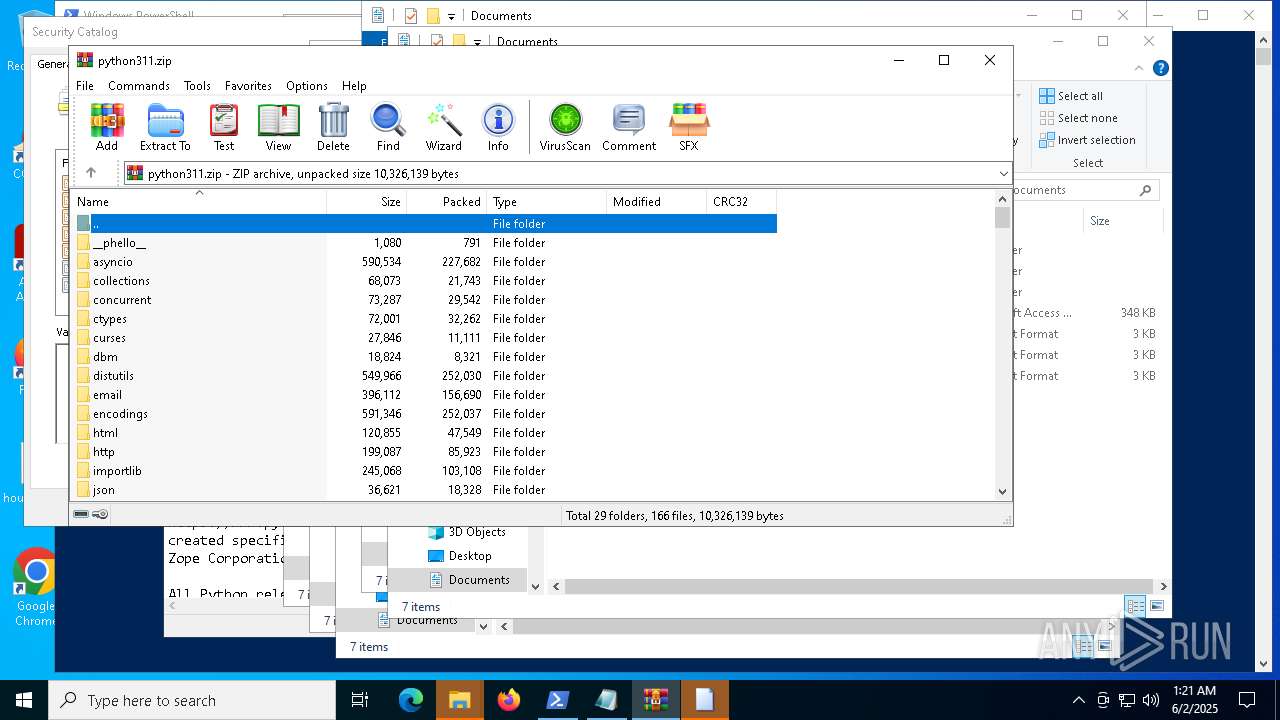1280x720 pixels.
Task: Go up one folder level arrow
Action: [91, 173]
